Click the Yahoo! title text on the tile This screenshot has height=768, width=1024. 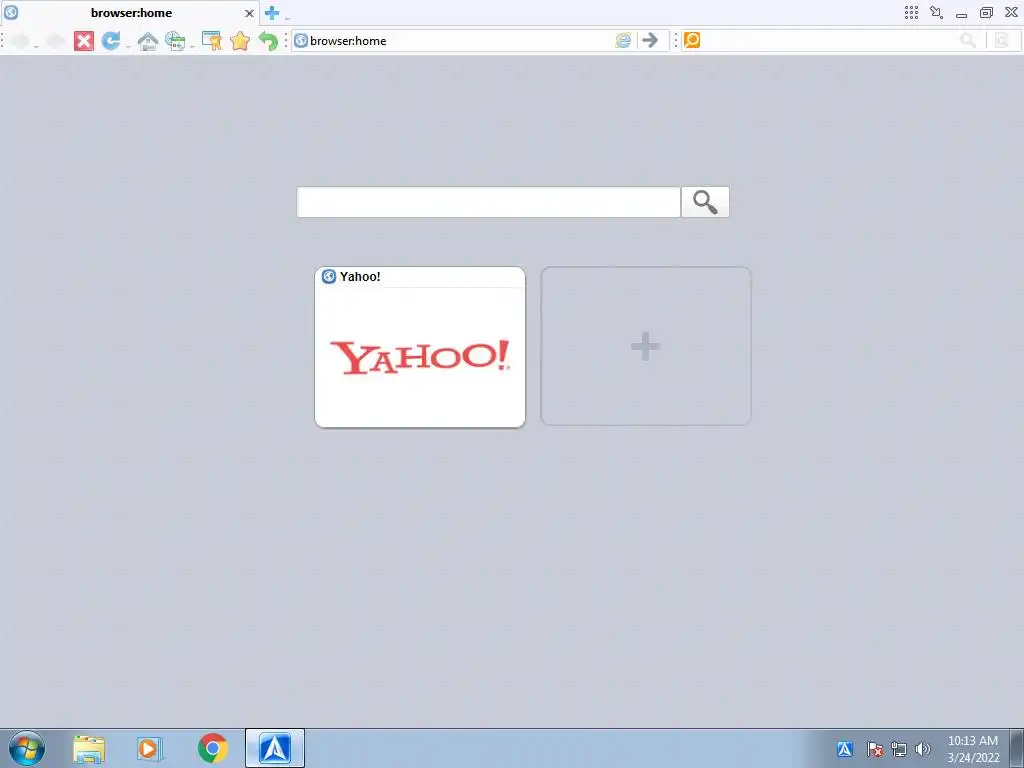[360, 276]
